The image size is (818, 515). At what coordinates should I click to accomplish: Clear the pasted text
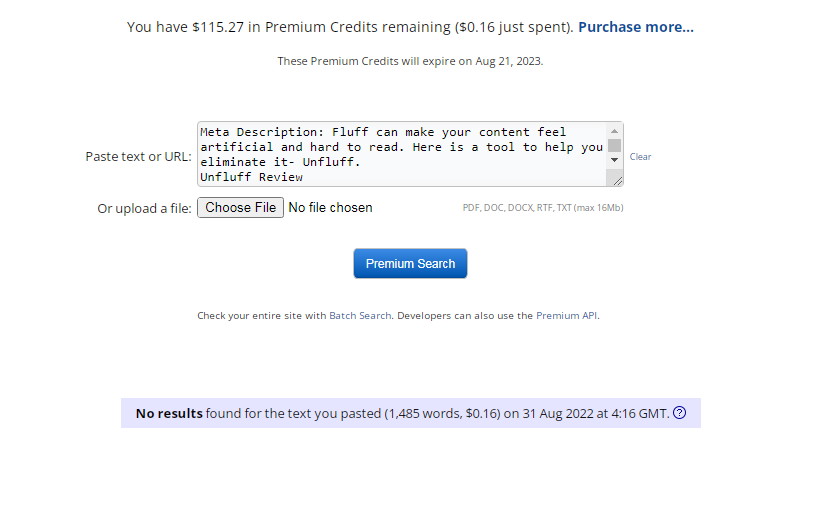point(640,157)
